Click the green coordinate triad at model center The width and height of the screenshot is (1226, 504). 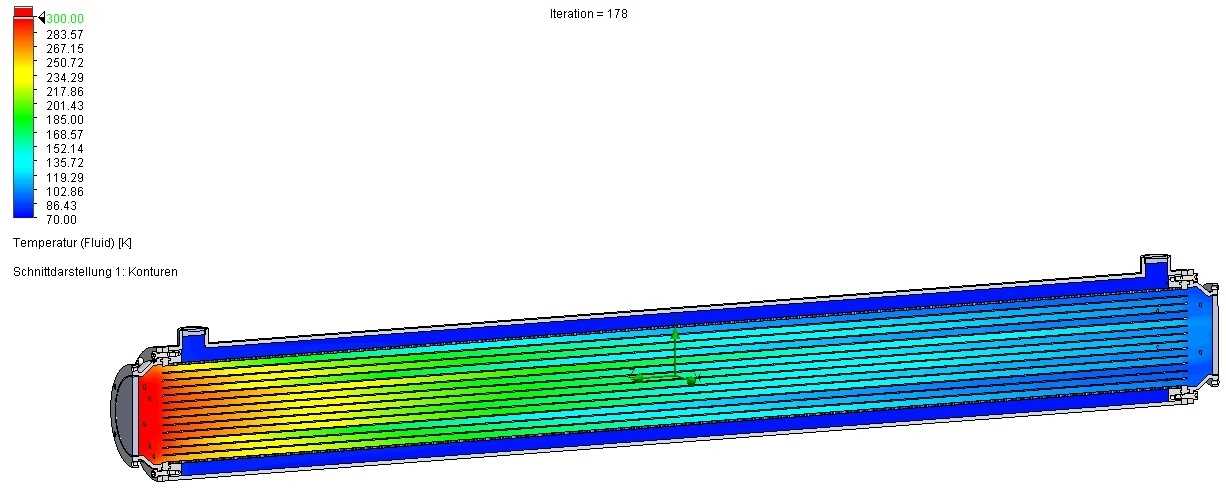click(668, 358)
